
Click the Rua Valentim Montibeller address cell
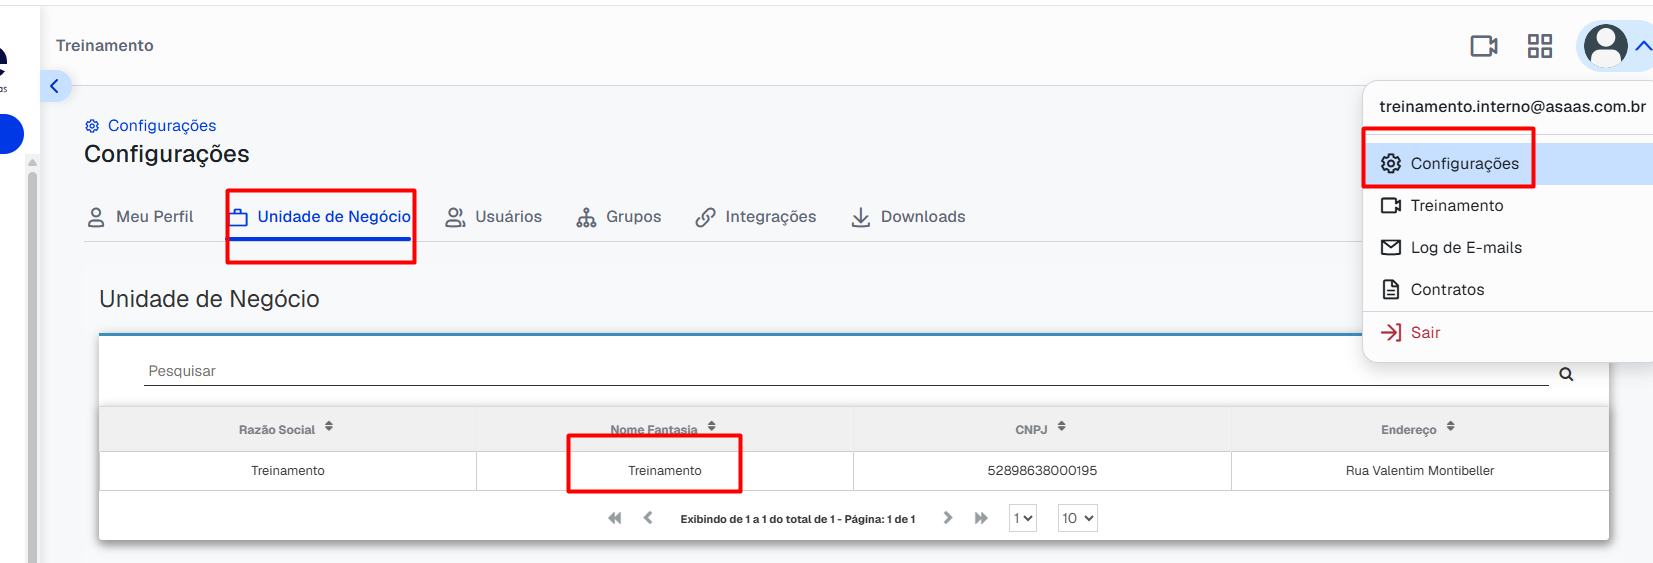coord(1420,471)
